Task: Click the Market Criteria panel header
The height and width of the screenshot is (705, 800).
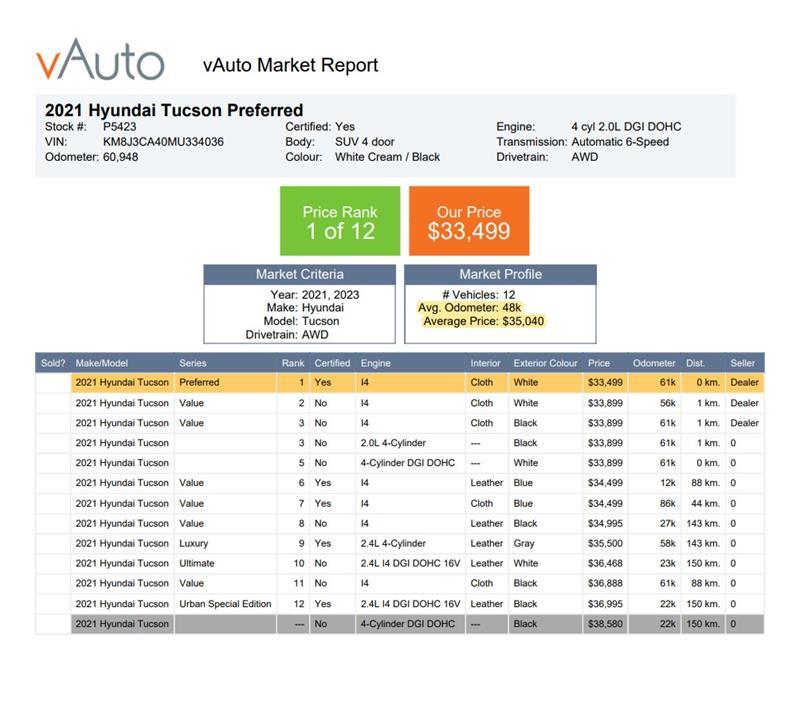Action: pos(299,274)
